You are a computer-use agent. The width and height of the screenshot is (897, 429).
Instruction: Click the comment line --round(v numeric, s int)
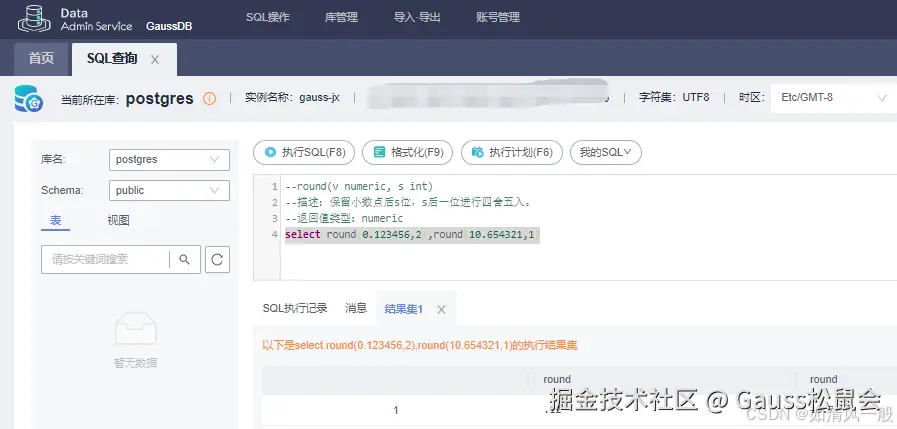pos(359,186)
